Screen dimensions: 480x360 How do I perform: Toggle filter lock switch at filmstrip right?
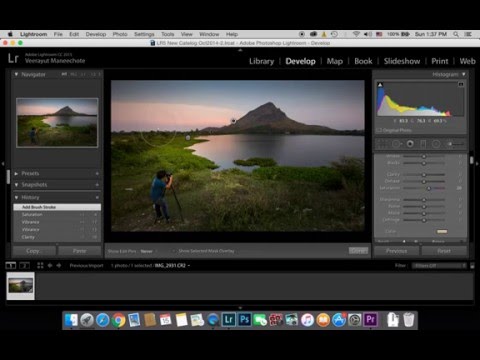point(472,266)
